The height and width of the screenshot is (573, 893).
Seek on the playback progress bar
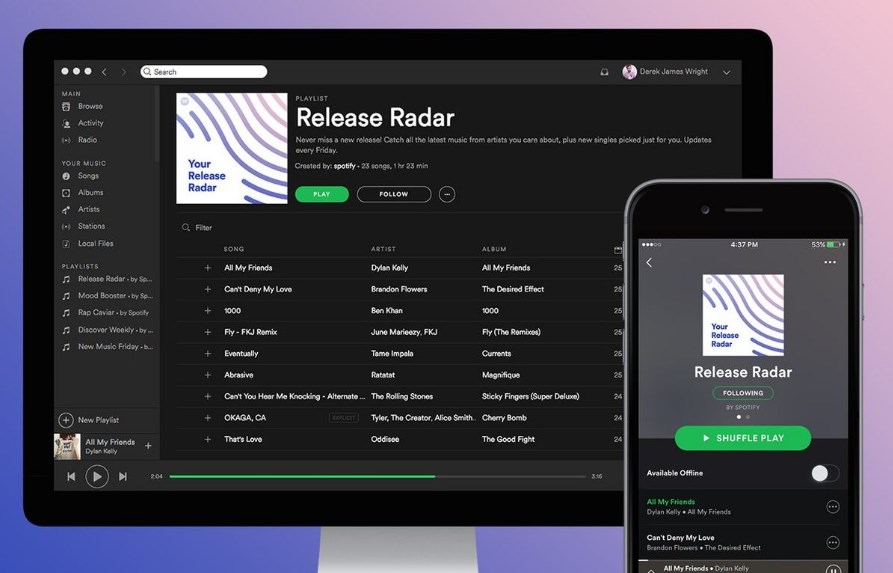click(x=380, y=477)
